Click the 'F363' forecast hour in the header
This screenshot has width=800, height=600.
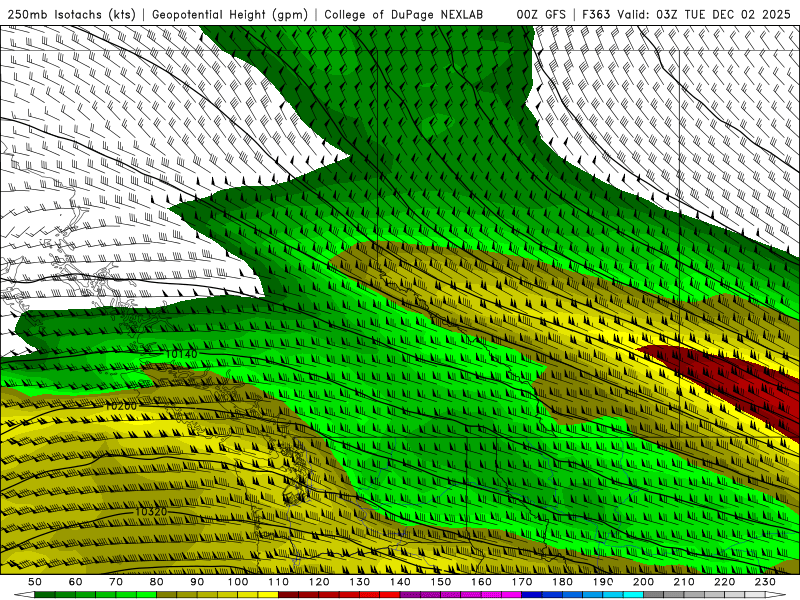(x=596, y=14)
